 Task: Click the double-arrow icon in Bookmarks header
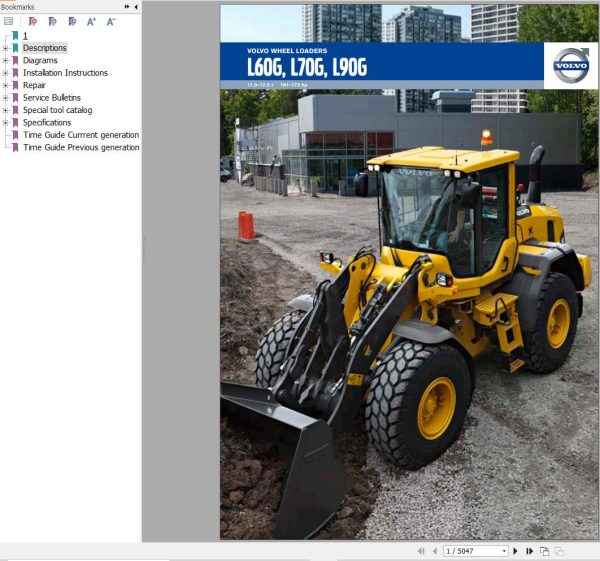point(127,7)
